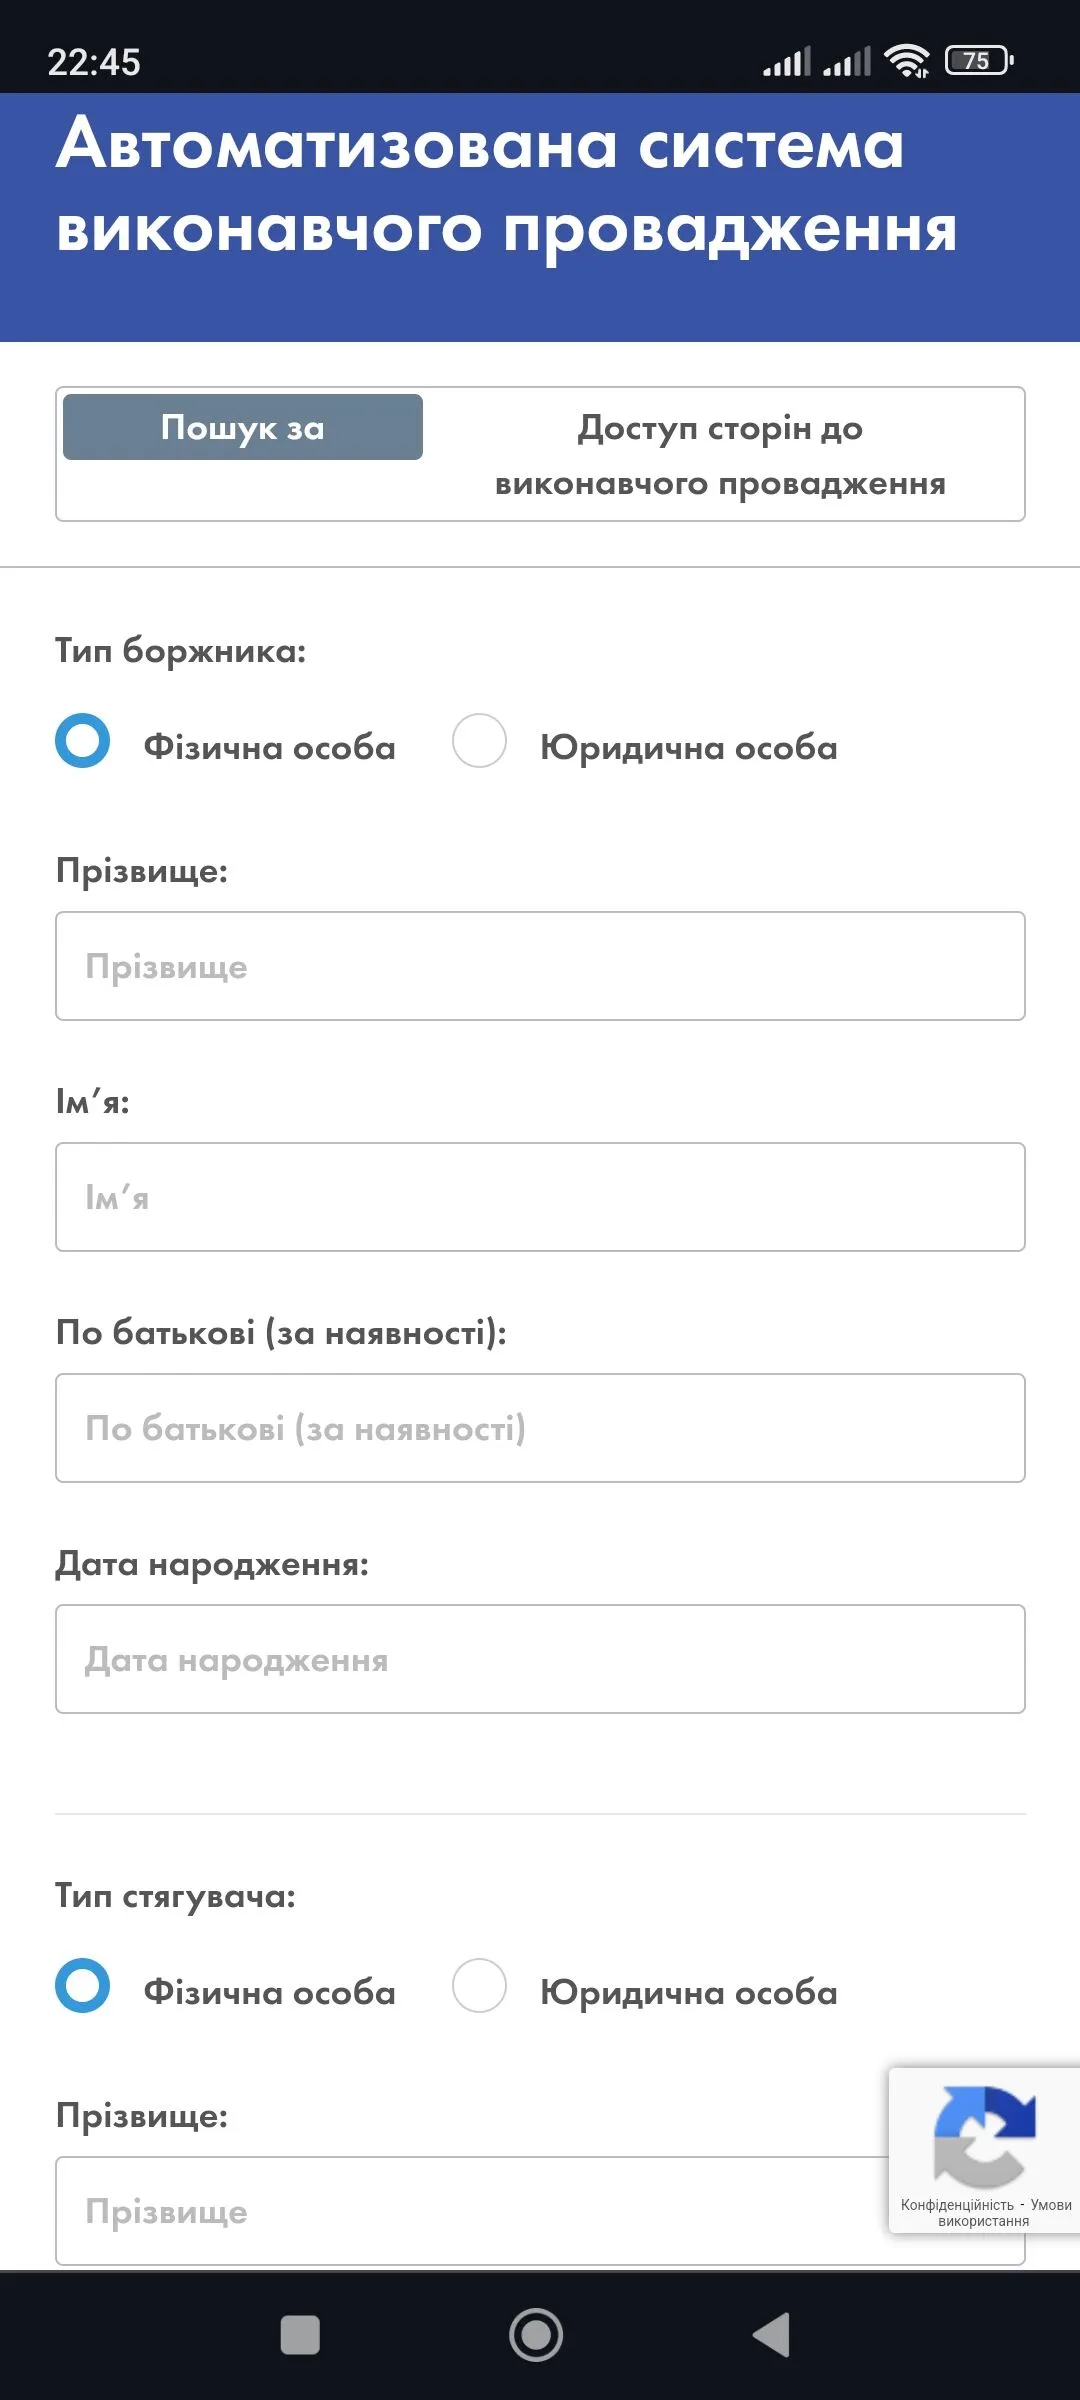Open Доступ сторін до виконавчого провадження tab
1080x2400 pixels.
click(x=718, y=455)
